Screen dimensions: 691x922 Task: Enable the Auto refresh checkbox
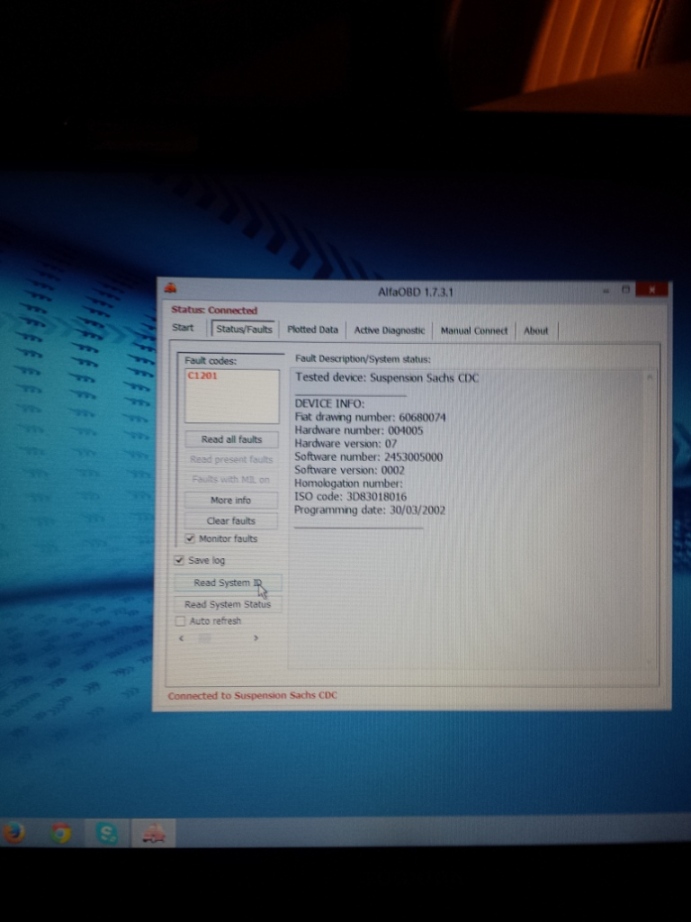[181, 621]
